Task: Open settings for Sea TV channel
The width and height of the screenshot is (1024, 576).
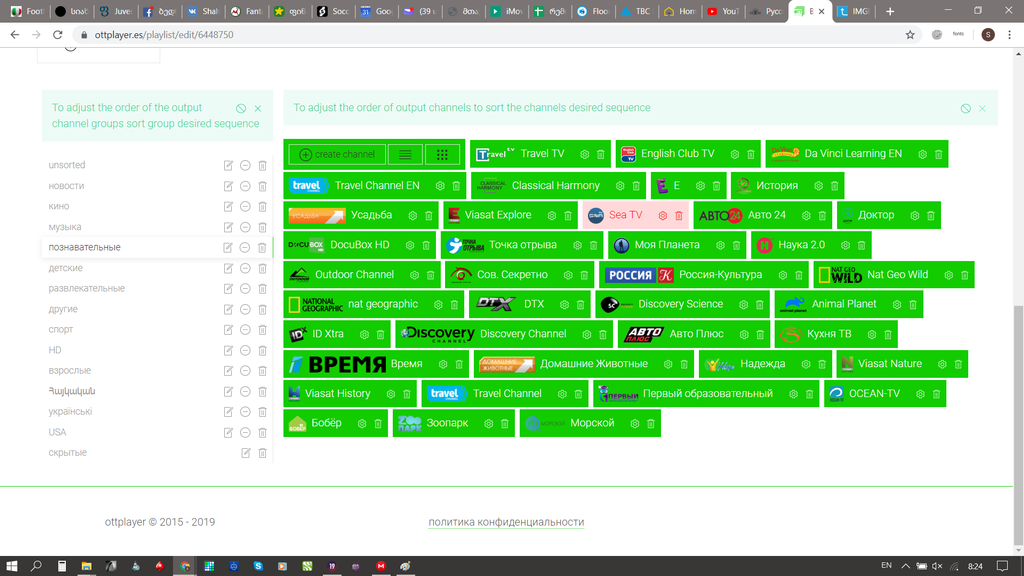Action: click(663, 216)
